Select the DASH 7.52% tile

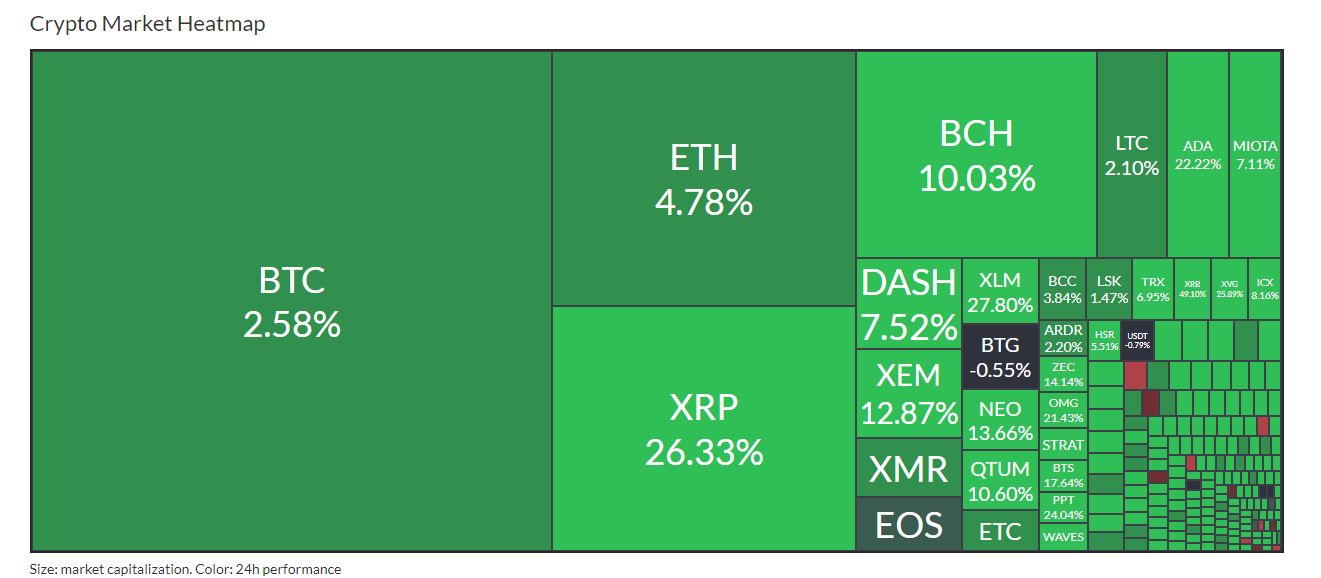point(909,304)
